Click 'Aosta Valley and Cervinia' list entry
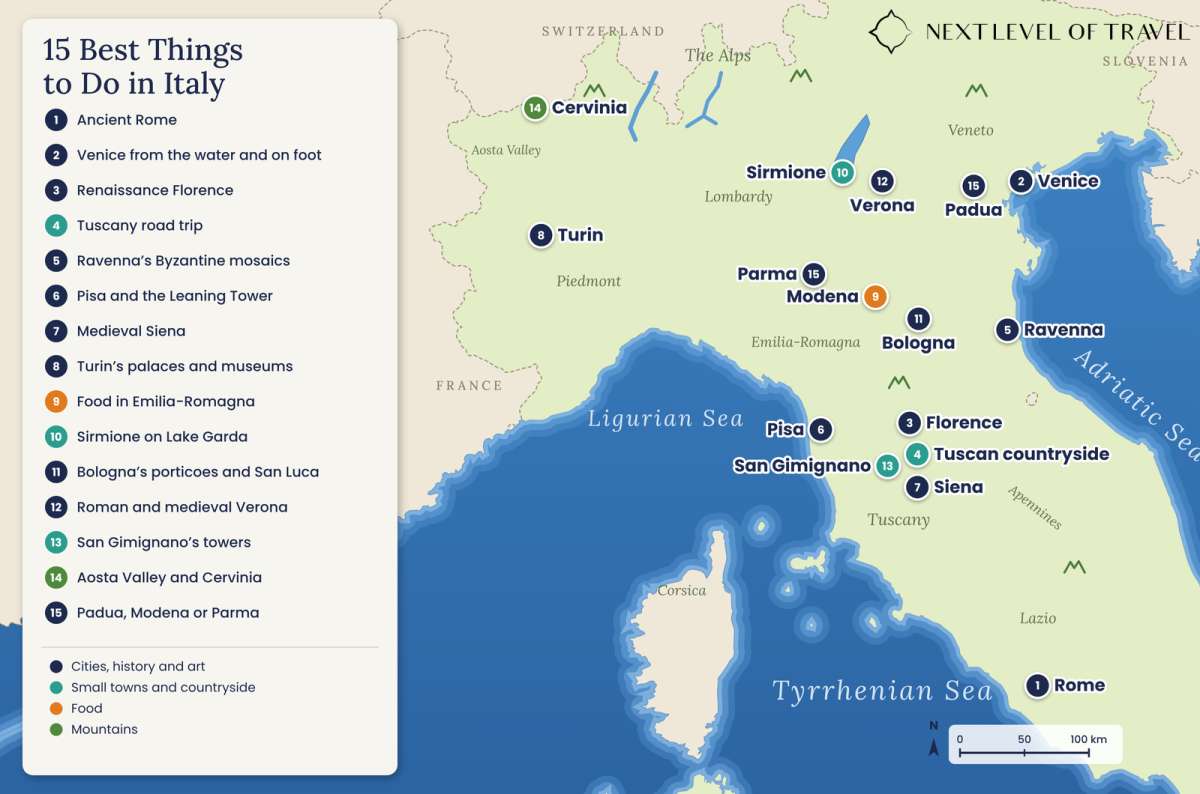This screenshot has width=1200, height=794. pos(169,577)
